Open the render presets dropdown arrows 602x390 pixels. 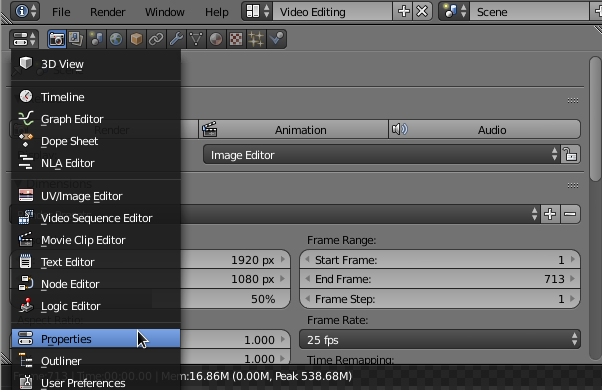click(x=534, y=214)
